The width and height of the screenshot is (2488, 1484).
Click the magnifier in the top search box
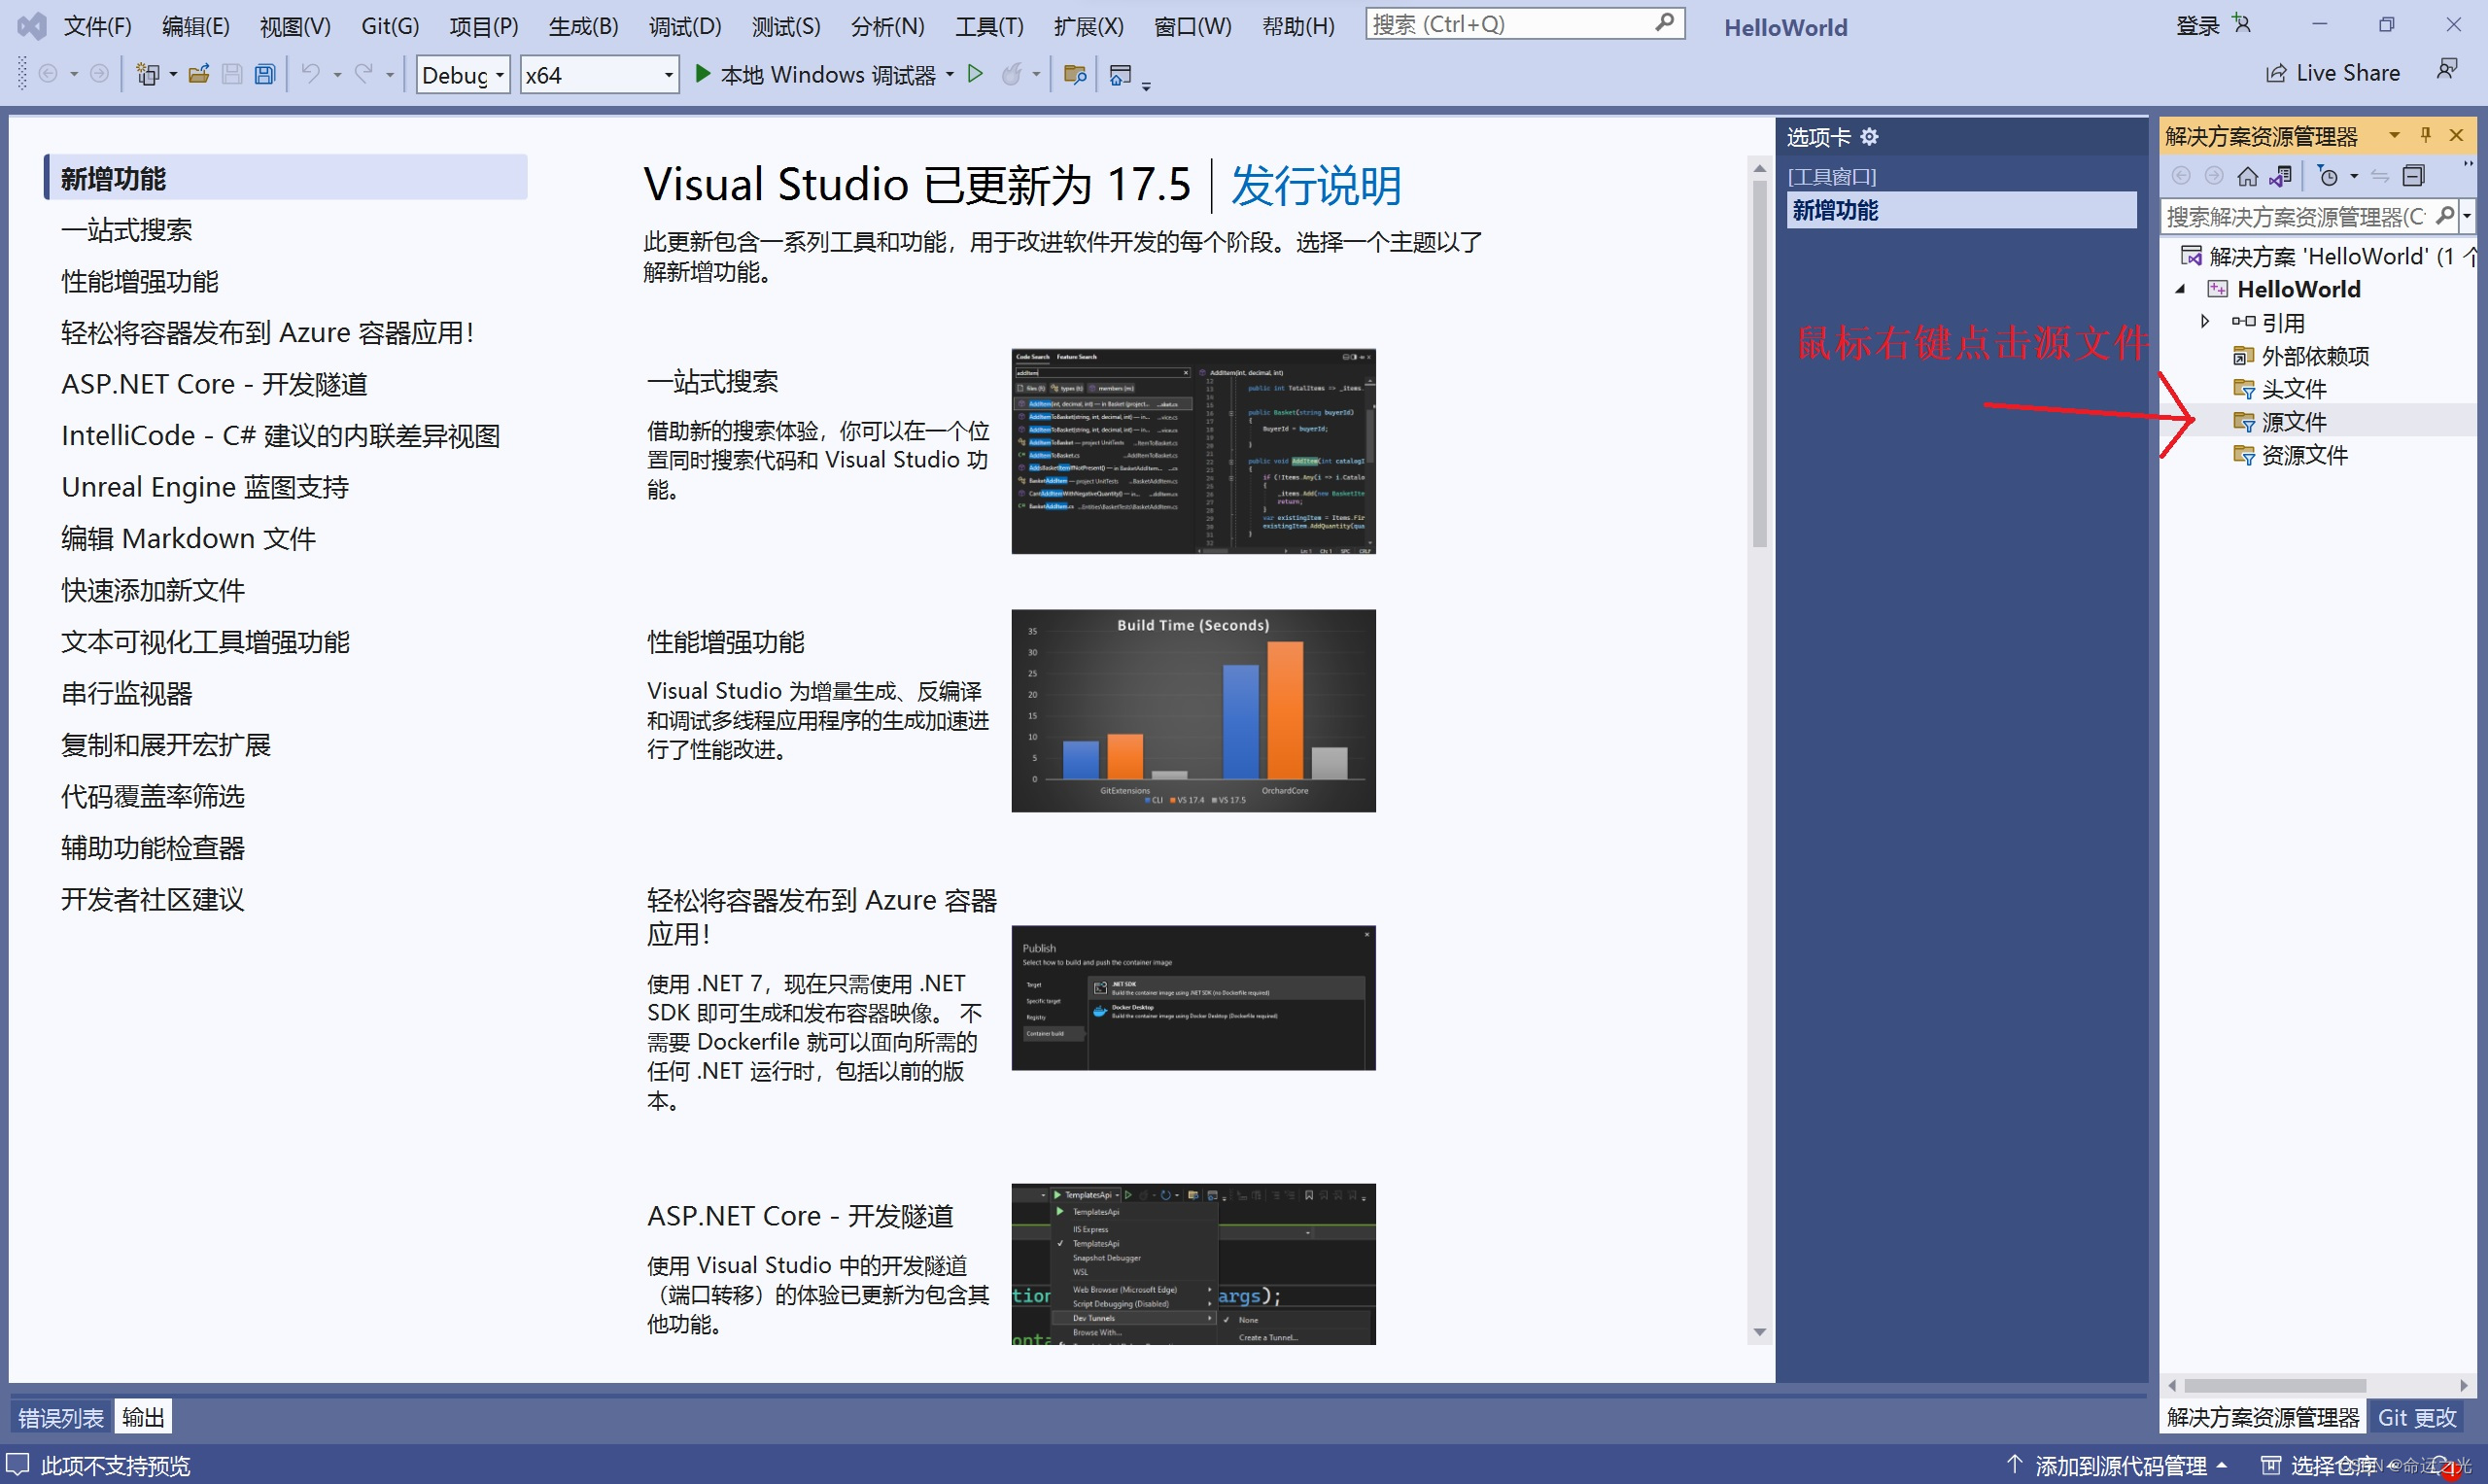tap(1664, 22)
